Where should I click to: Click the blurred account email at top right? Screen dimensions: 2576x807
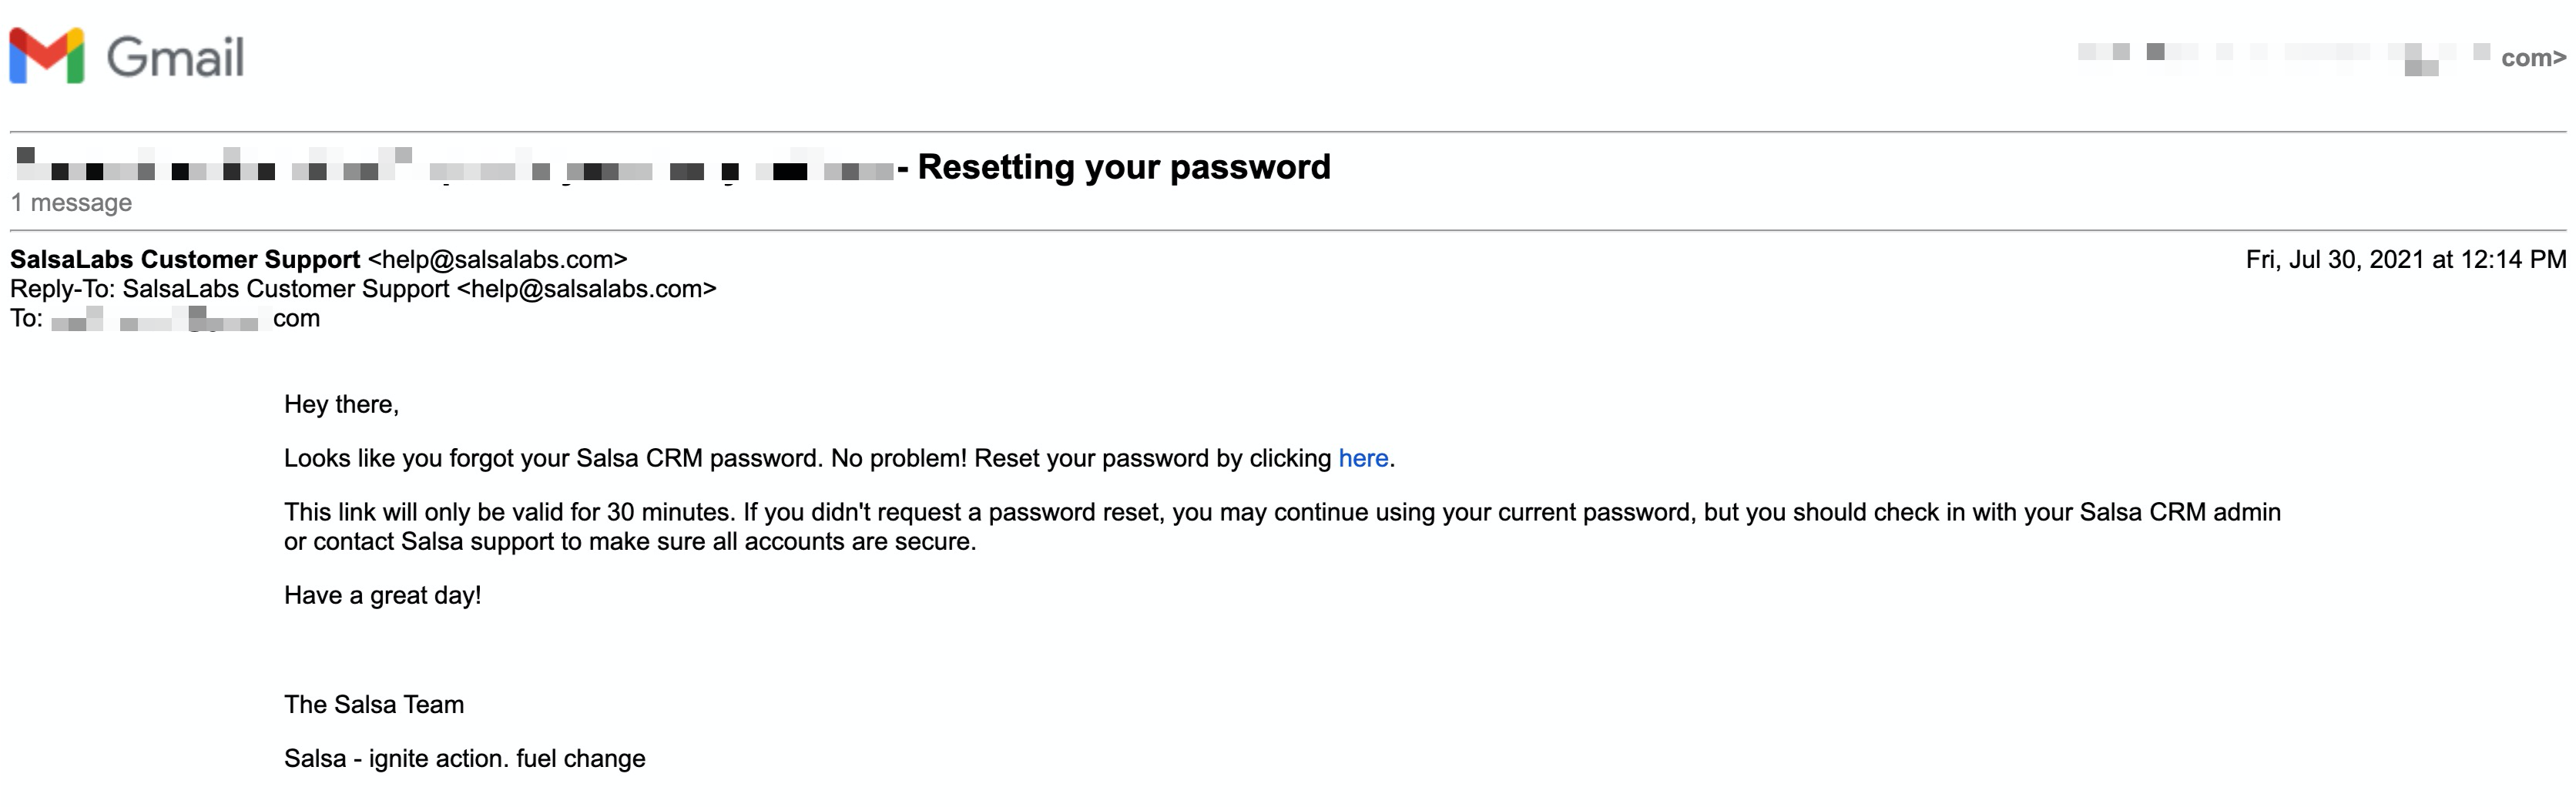pyautogui.click(x=2321, y=58)
